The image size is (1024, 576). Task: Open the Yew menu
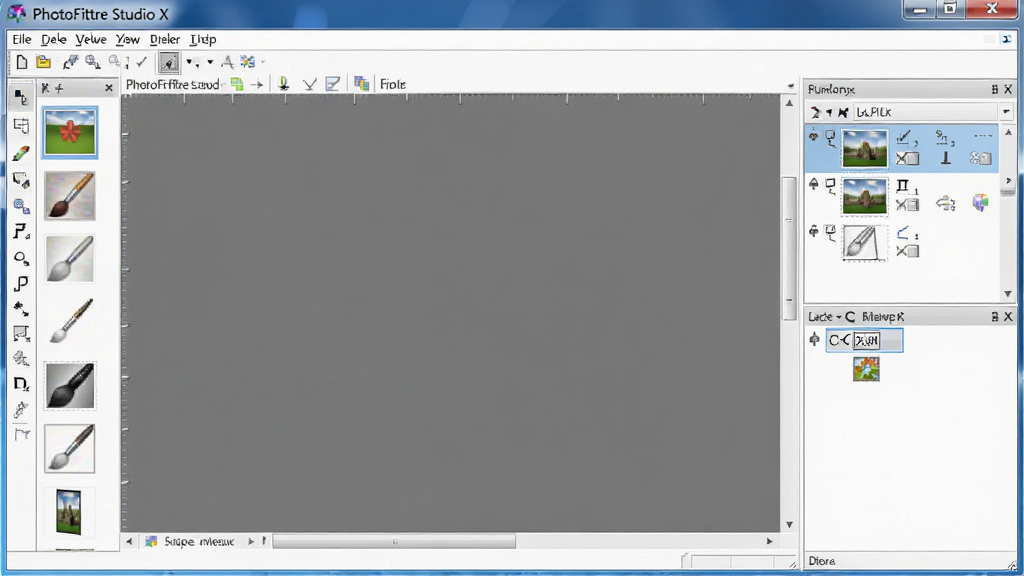[x=127, y=39]
